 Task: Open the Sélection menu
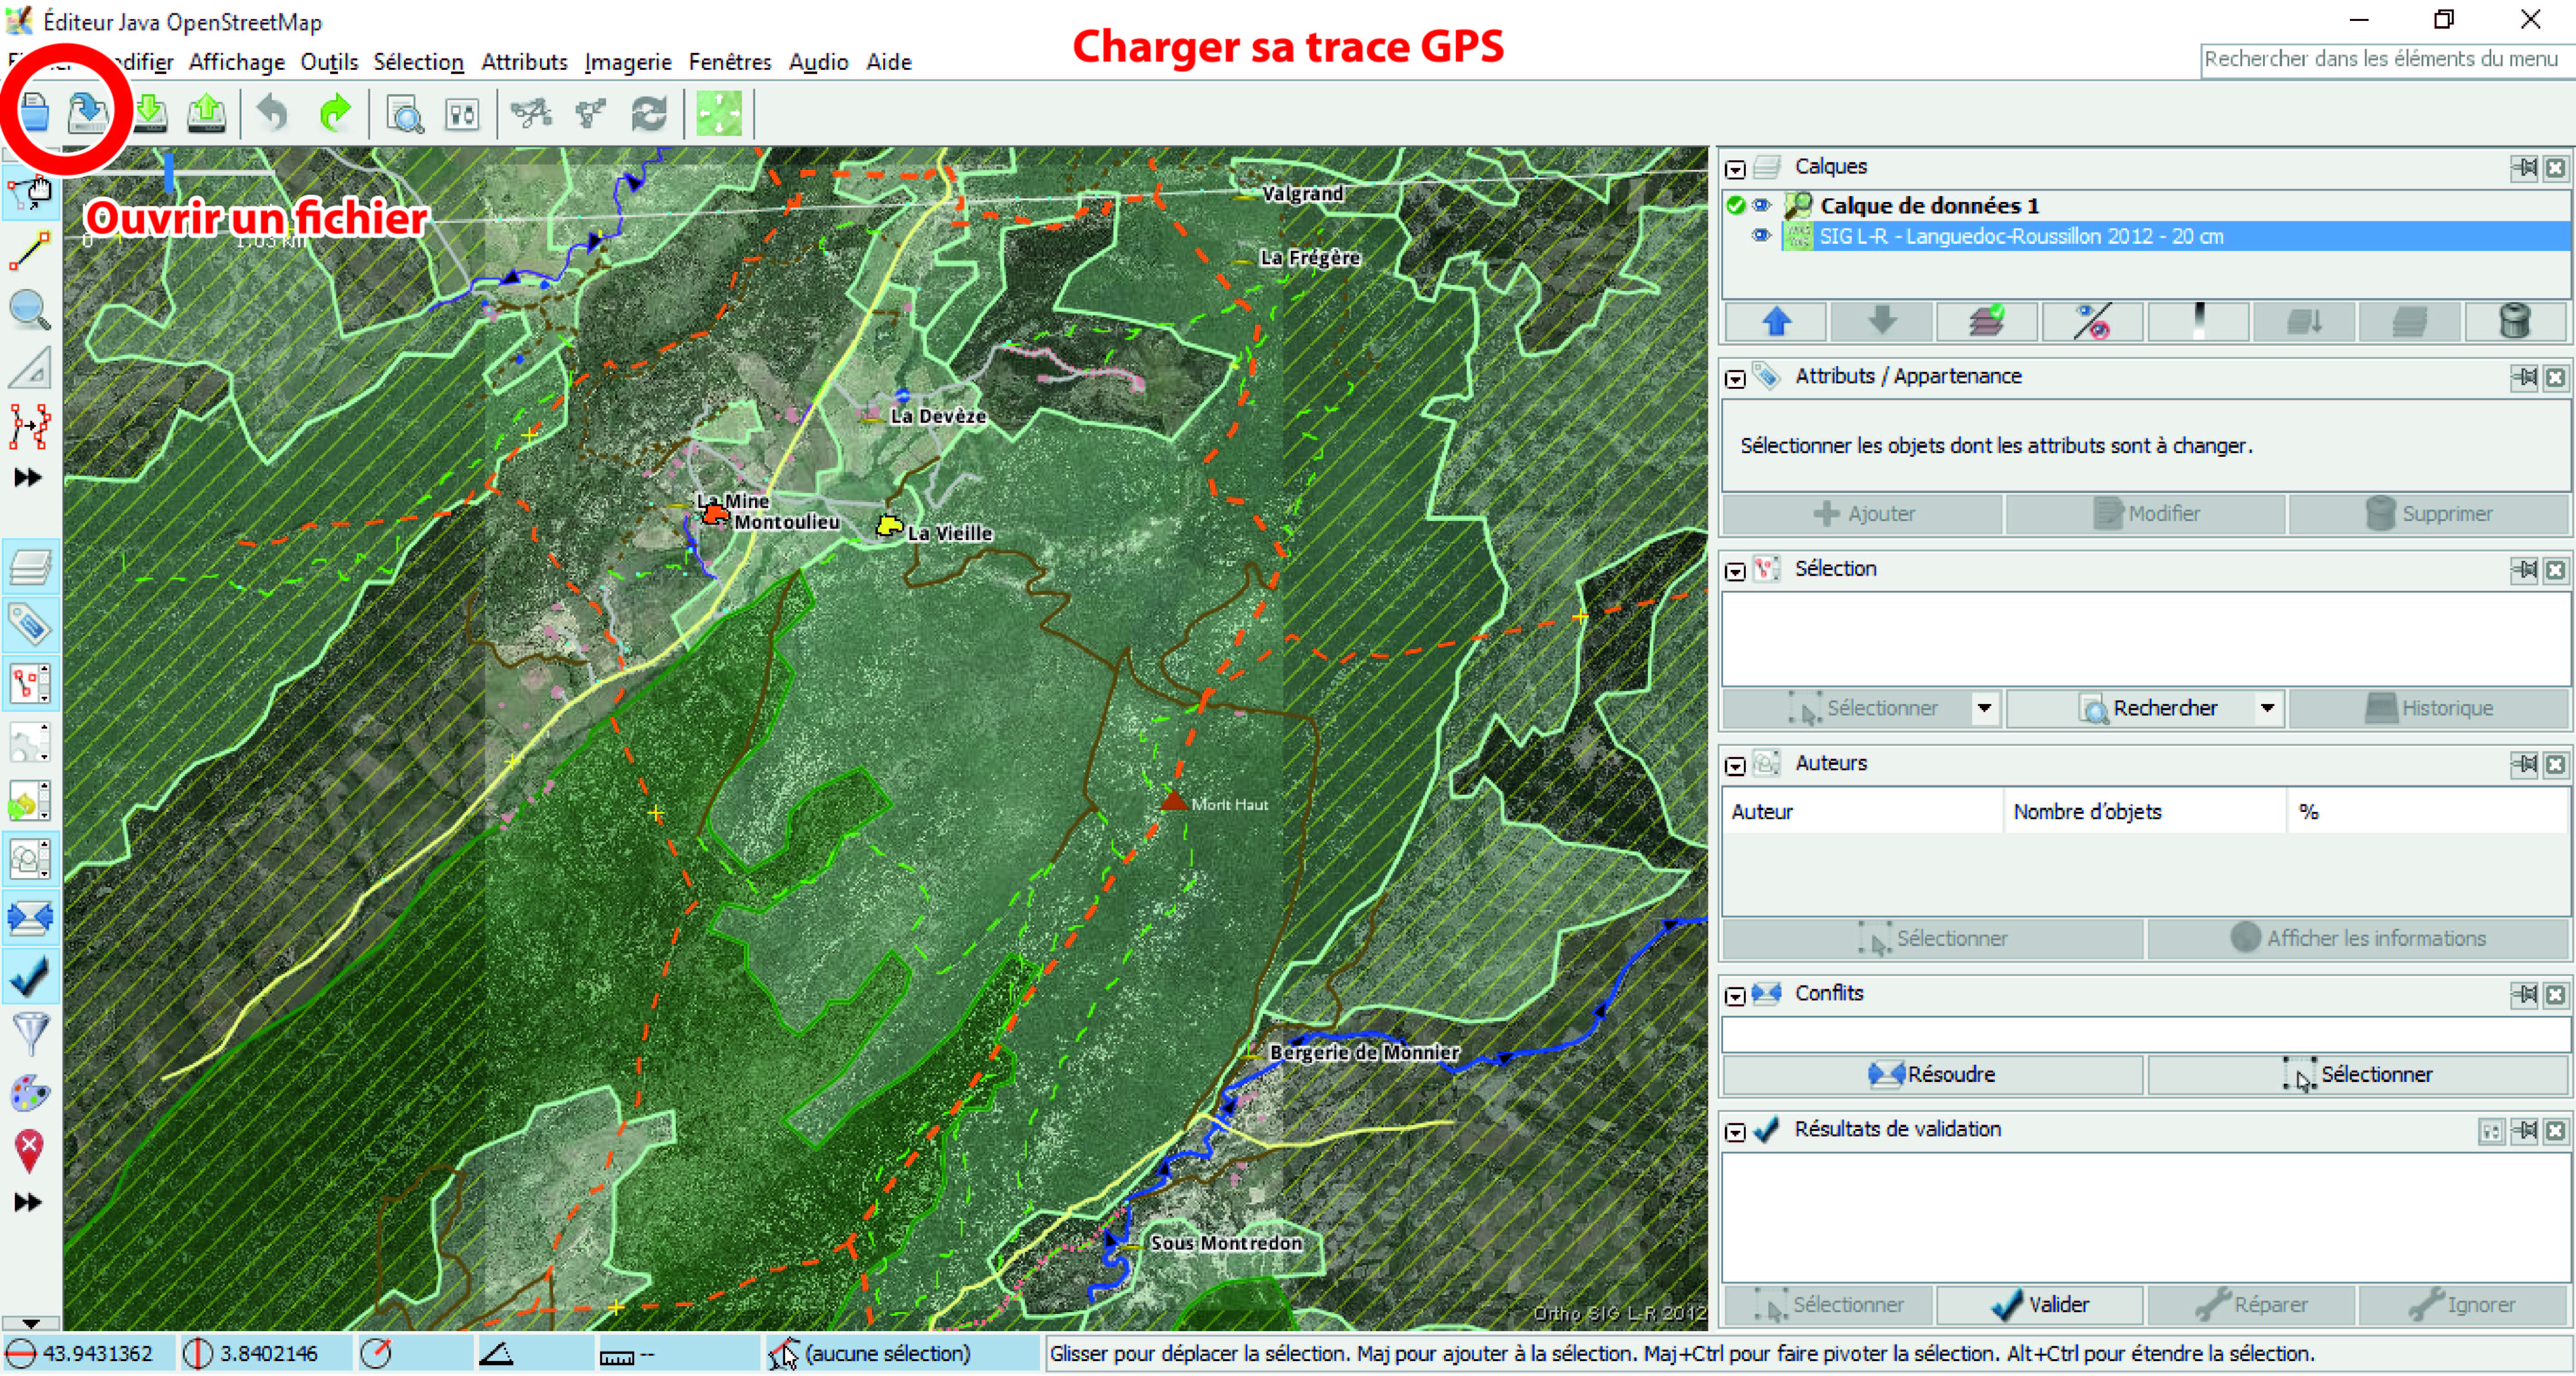(x=418, y=62)
